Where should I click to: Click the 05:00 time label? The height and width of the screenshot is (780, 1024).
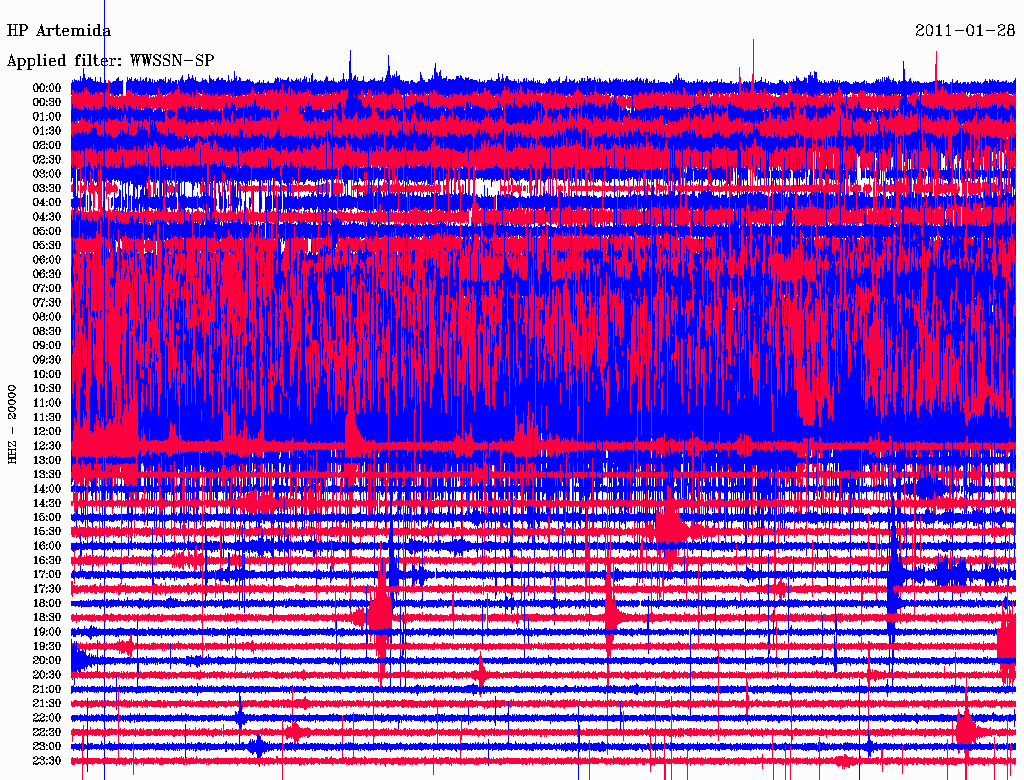point(47,231)
